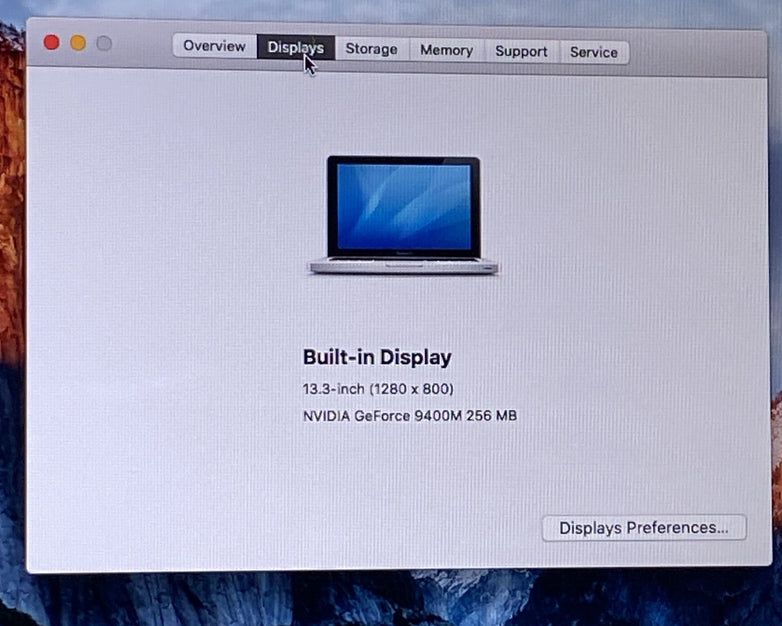
Task: Open the Support tab
Action: [x=521, y=51]
